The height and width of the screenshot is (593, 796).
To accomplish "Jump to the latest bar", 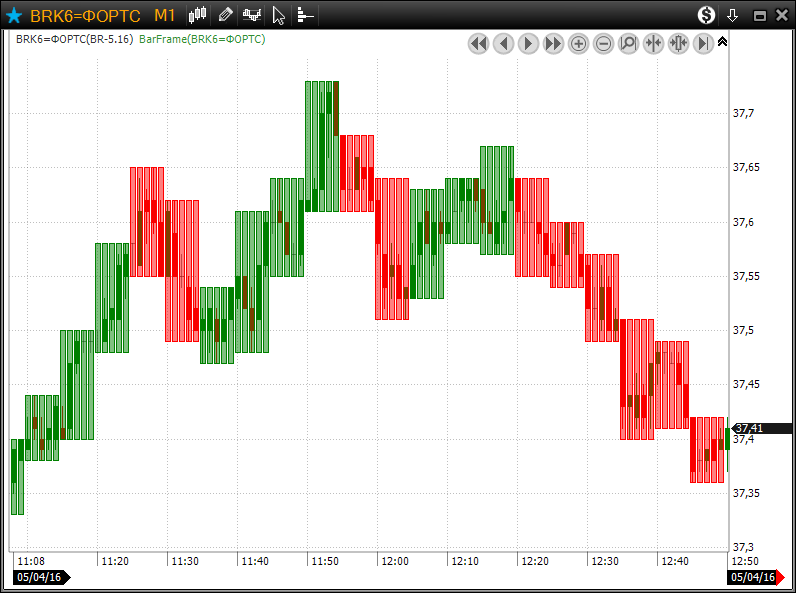I will pyautogui.click(x=703, y=43).
